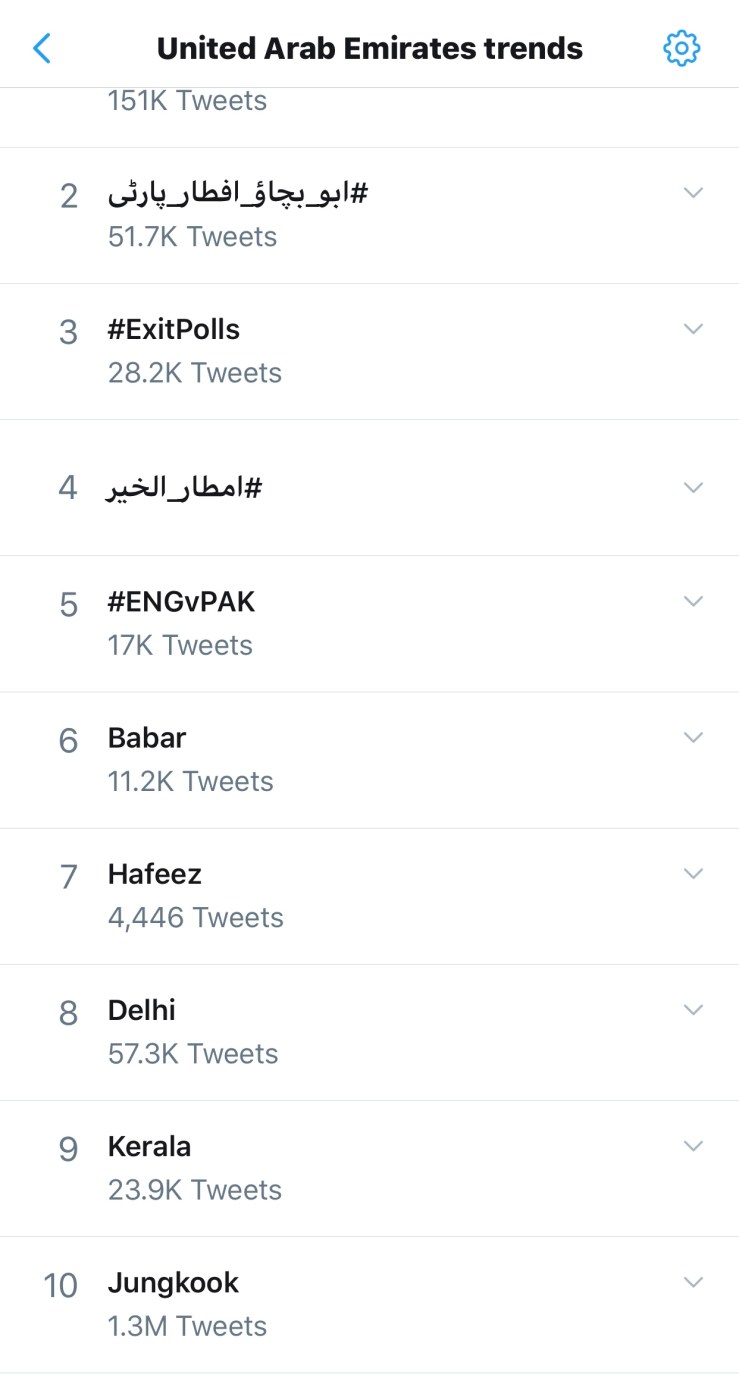Screen dimensions: 739x1378
Task: Expand chevron next to #ENGvPAK
Action: click(693, 600)
